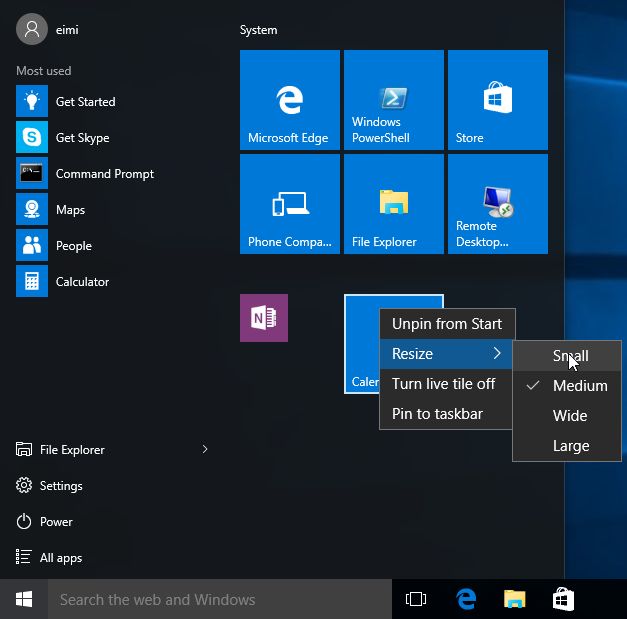Screen dimensions: 627x619
Task: Click the Resize menu label
Action: coord(412,354)
